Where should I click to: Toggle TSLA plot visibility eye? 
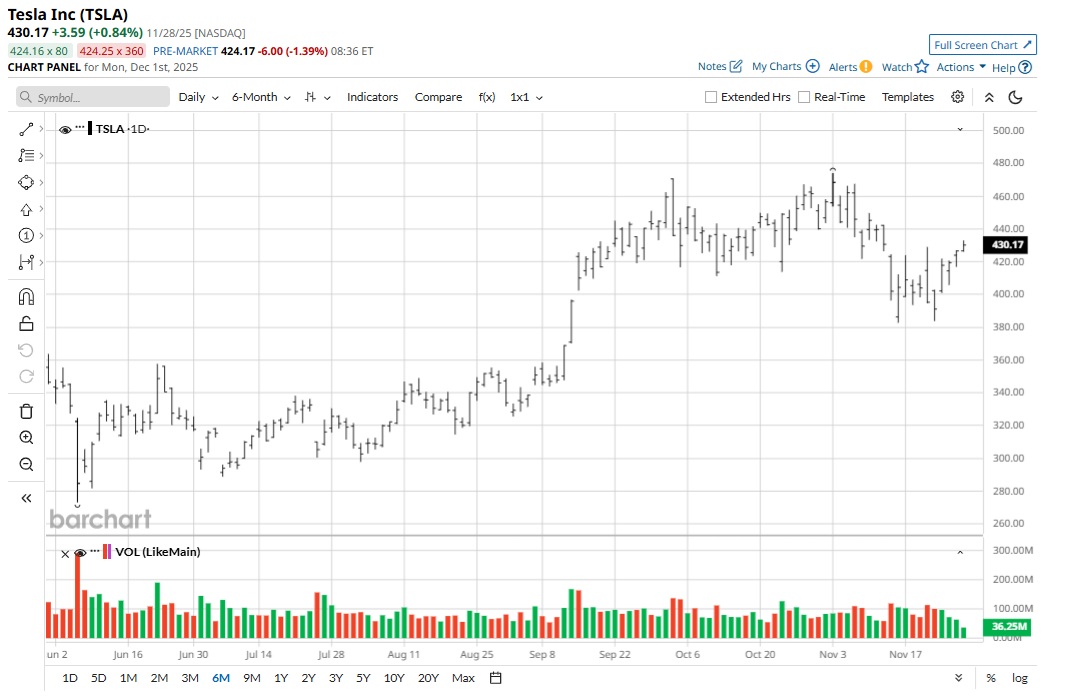(x=65, y=130)
